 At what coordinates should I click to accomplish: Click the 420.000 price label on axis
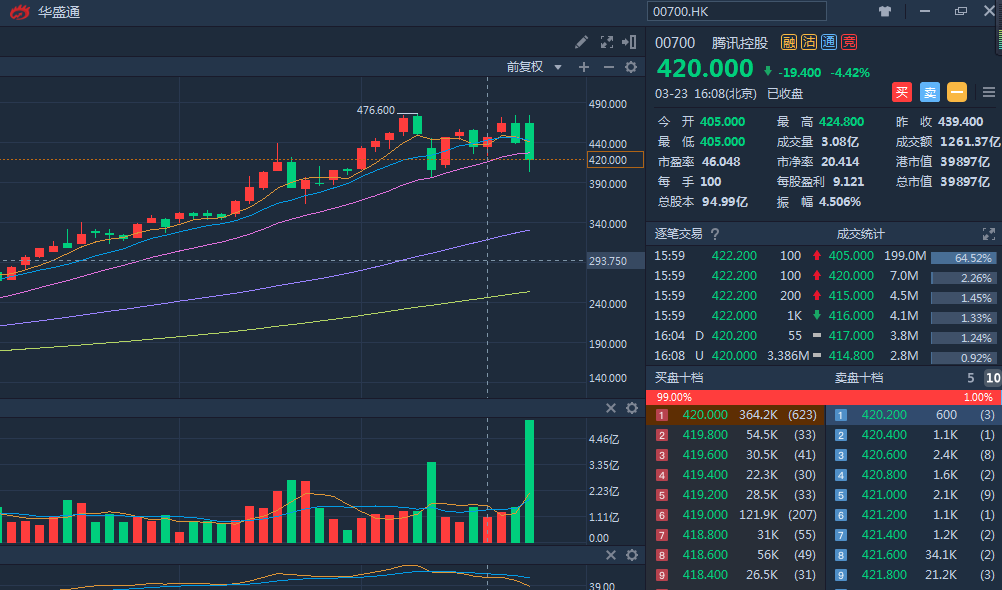pos(615,160)
